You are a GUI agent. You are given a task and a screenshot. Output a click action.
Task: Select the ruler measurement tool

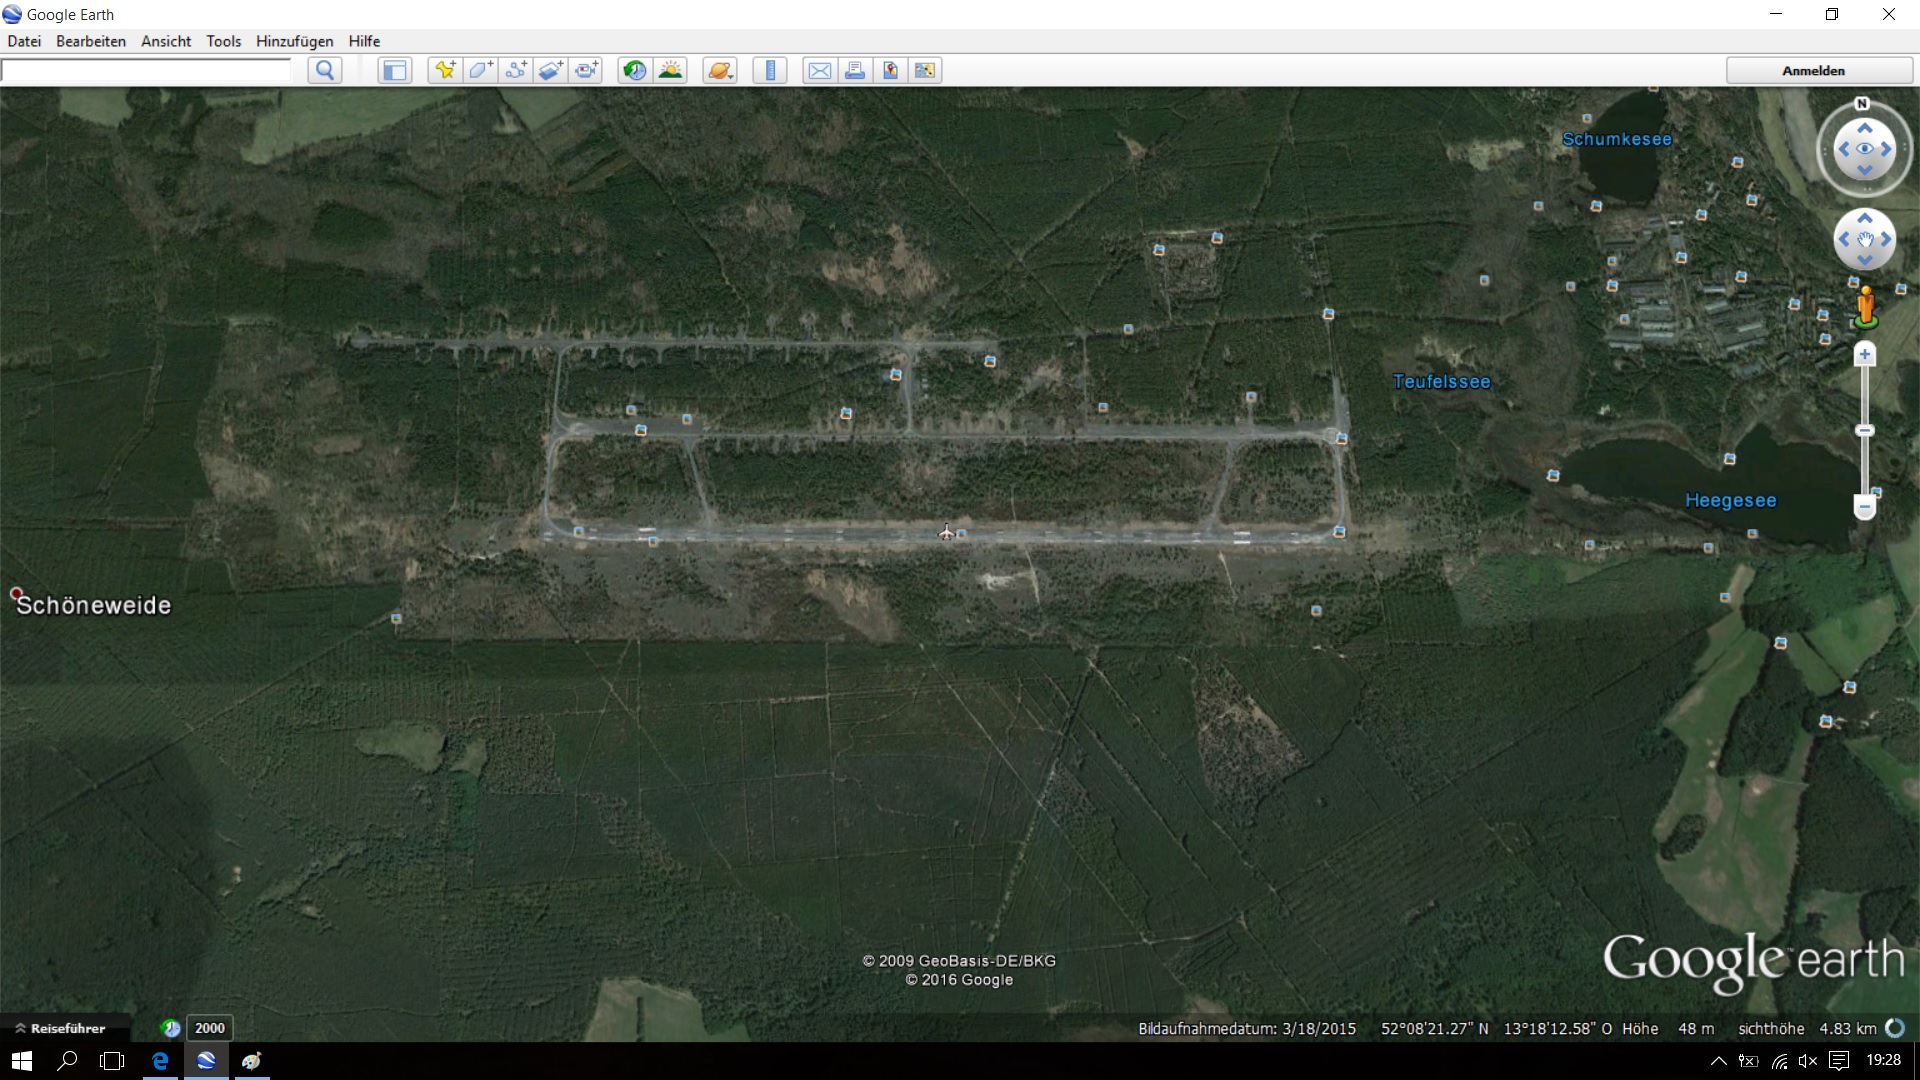pos(770,70)
